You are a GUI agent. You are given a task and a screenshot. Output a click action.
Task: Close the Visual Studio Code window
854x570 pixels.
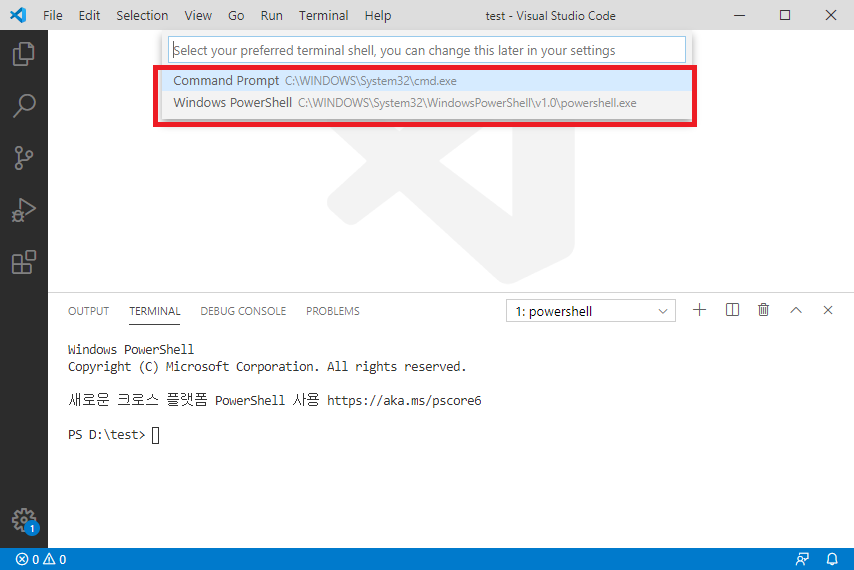pyautogui.click(x=831, y=15)
